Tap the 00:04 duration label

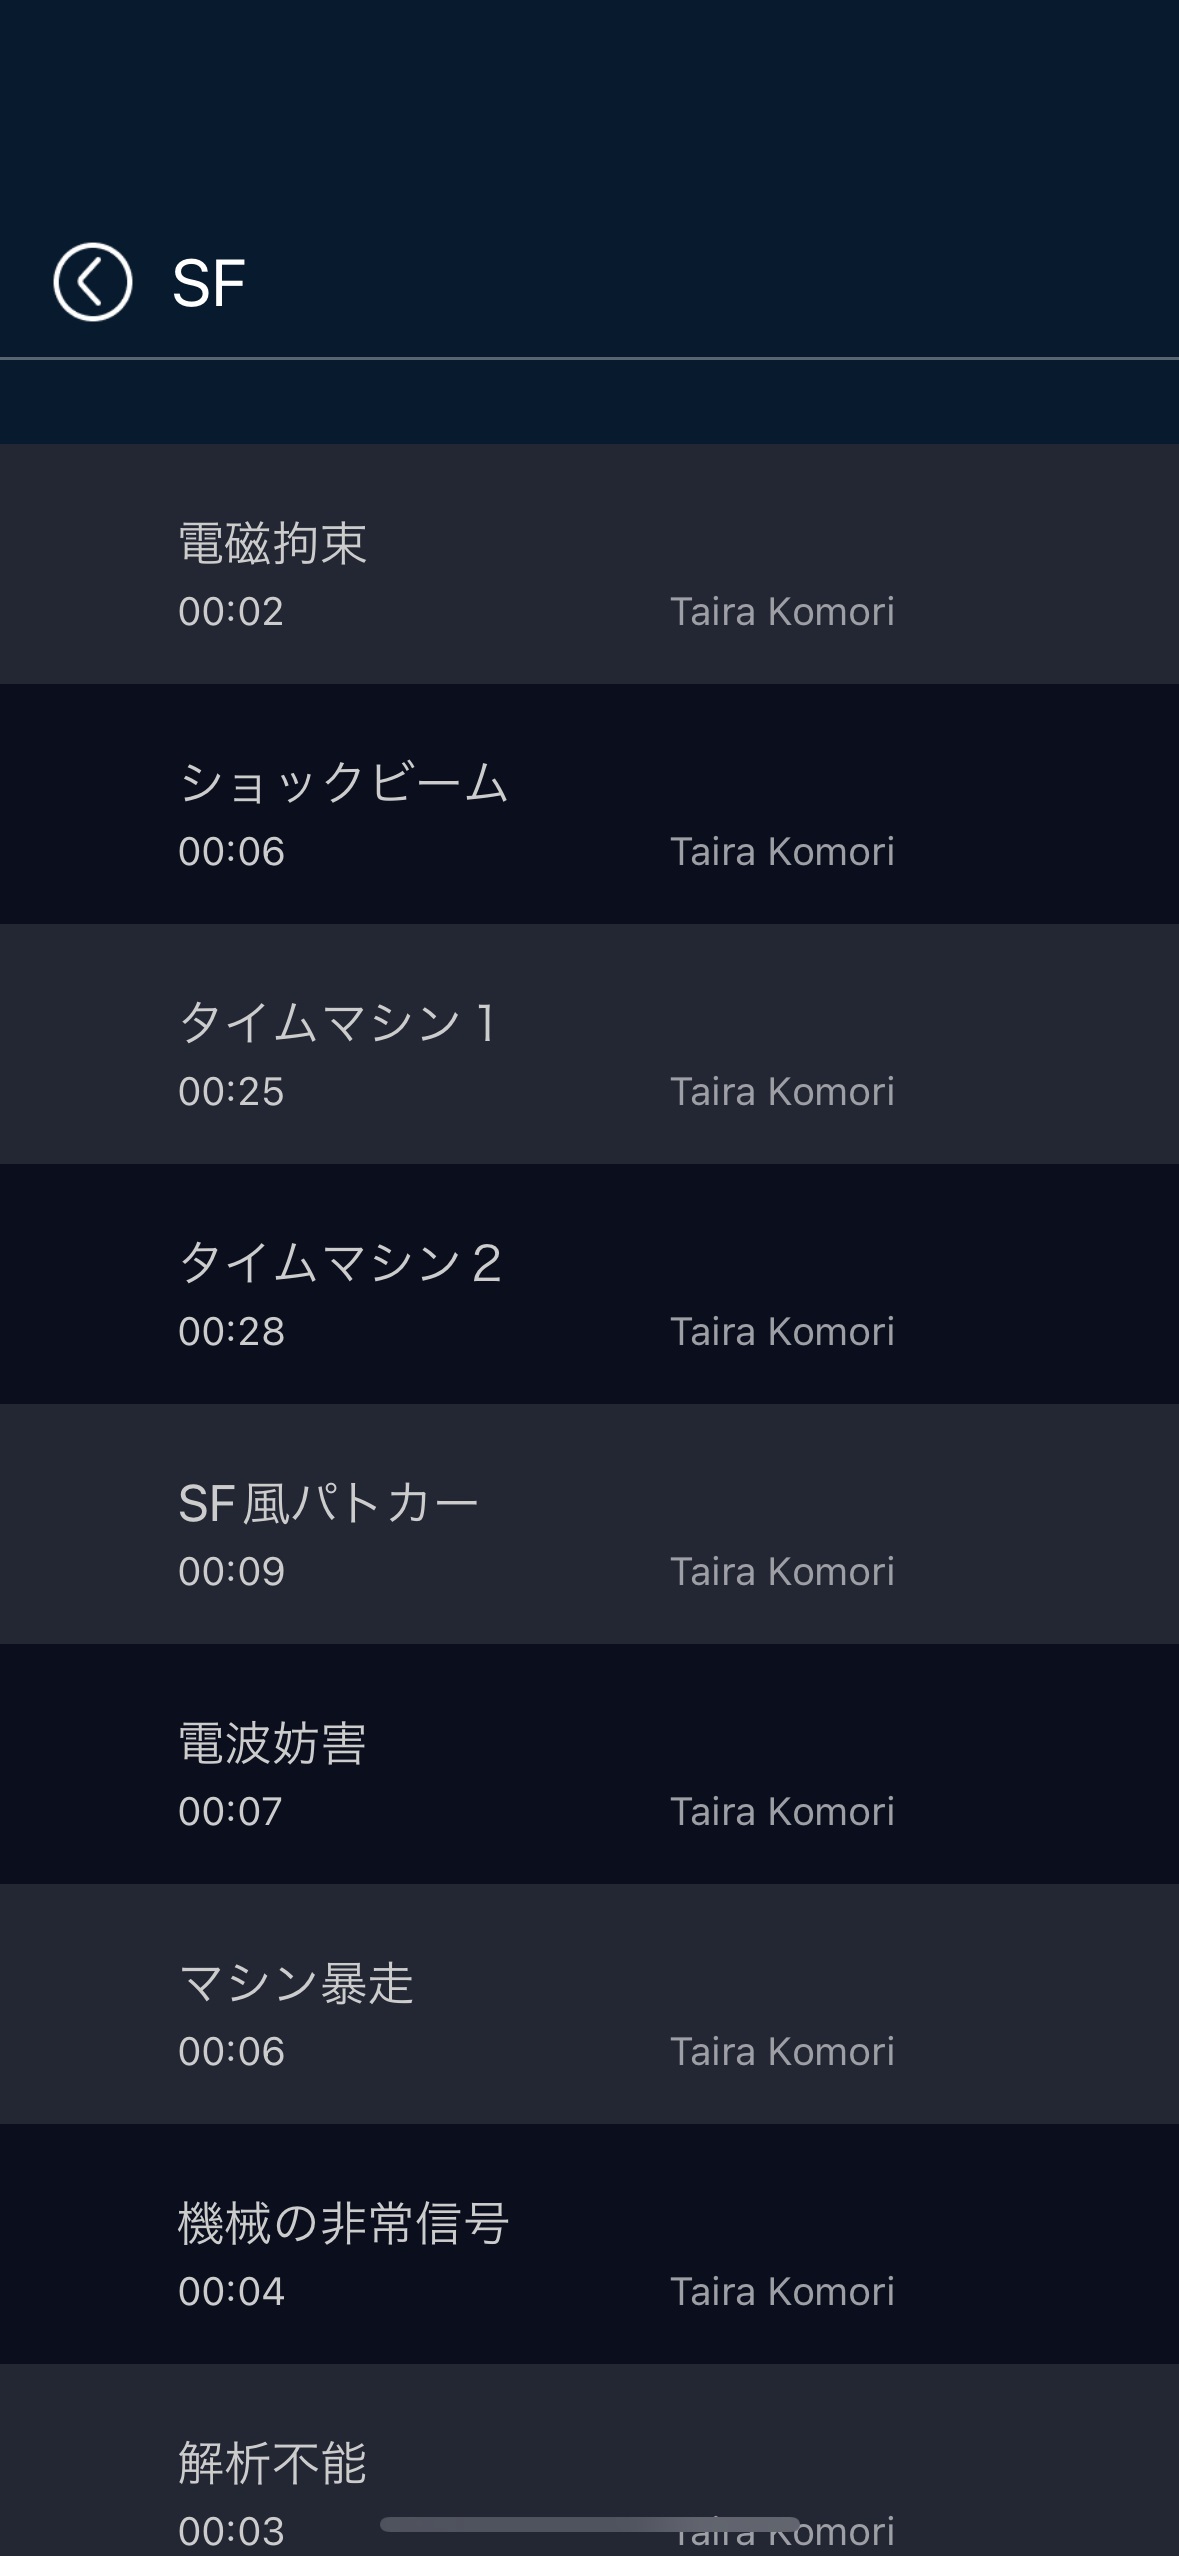231,2292
